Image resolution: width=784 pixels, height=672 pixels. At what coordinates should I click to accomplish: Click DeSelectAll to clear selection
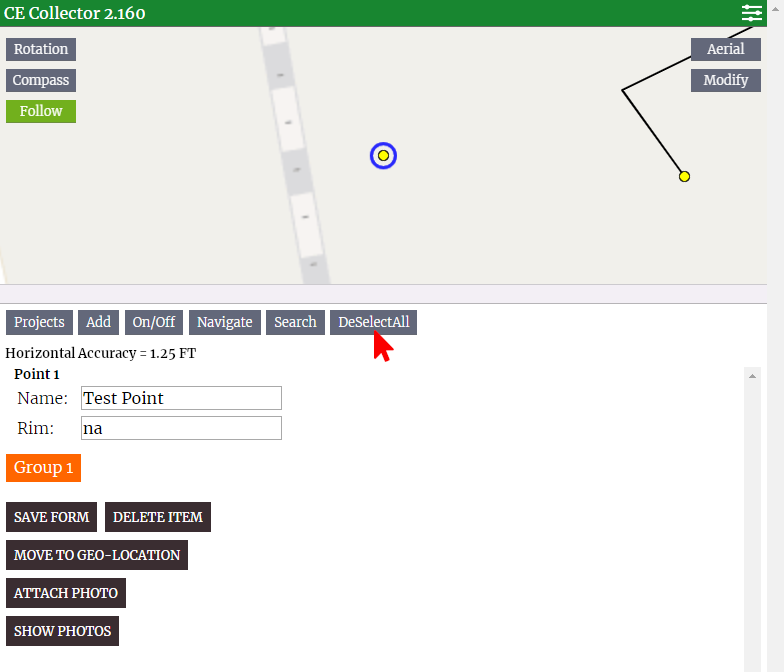click(x=373, y=322)
